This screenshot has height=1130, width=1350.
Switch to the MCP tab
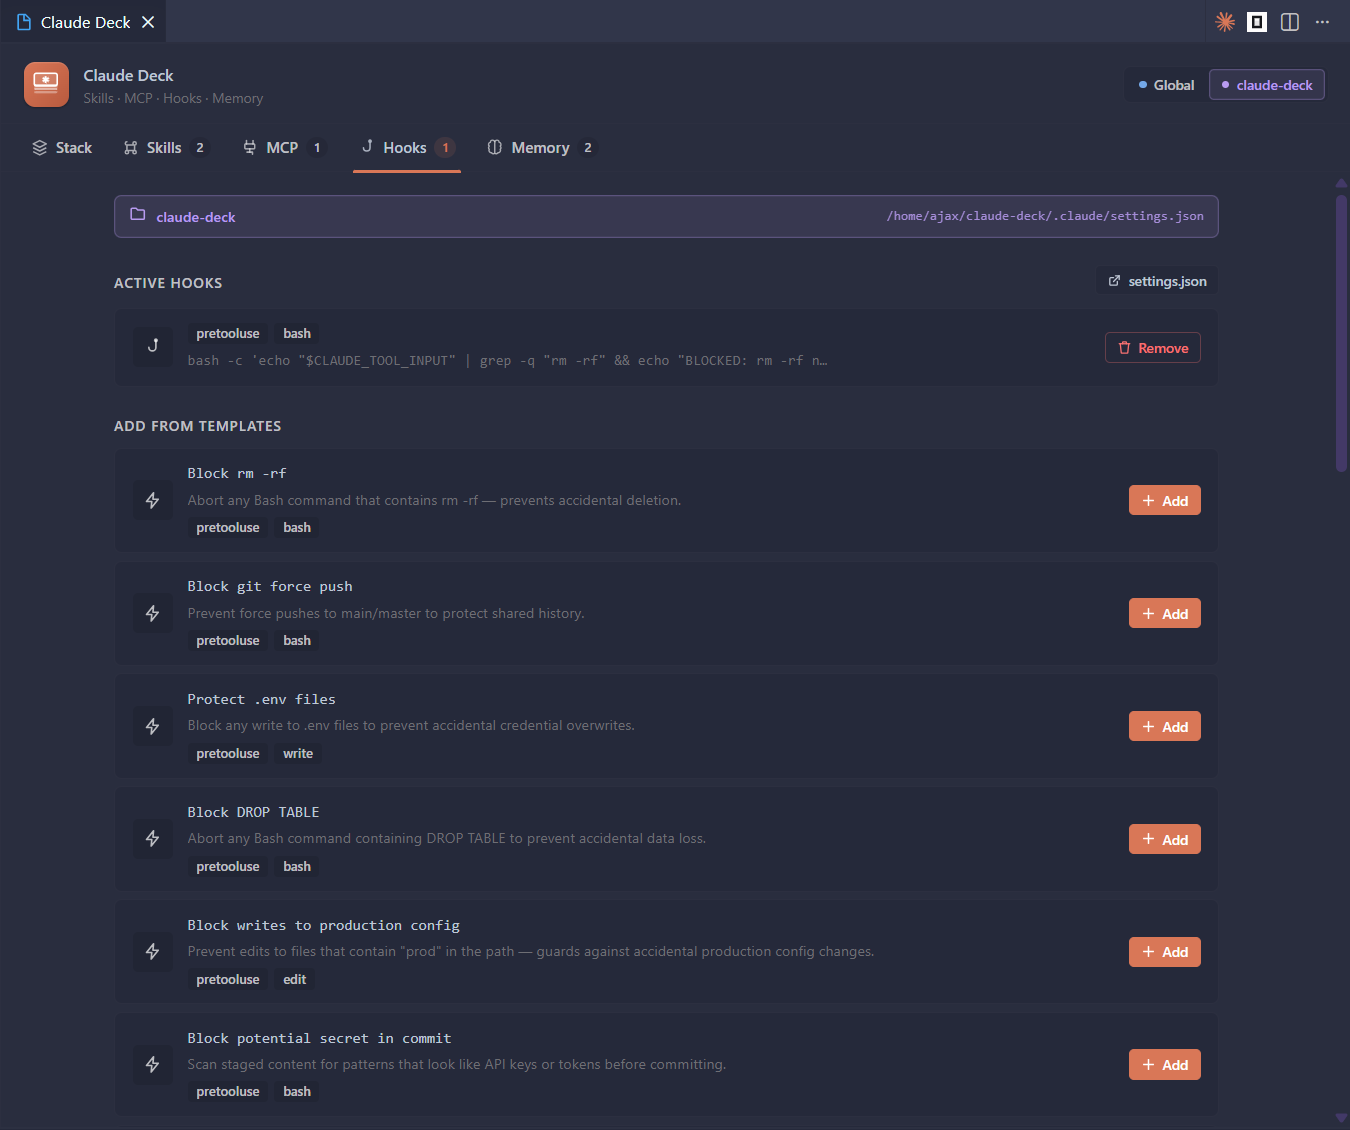point(283,148)
